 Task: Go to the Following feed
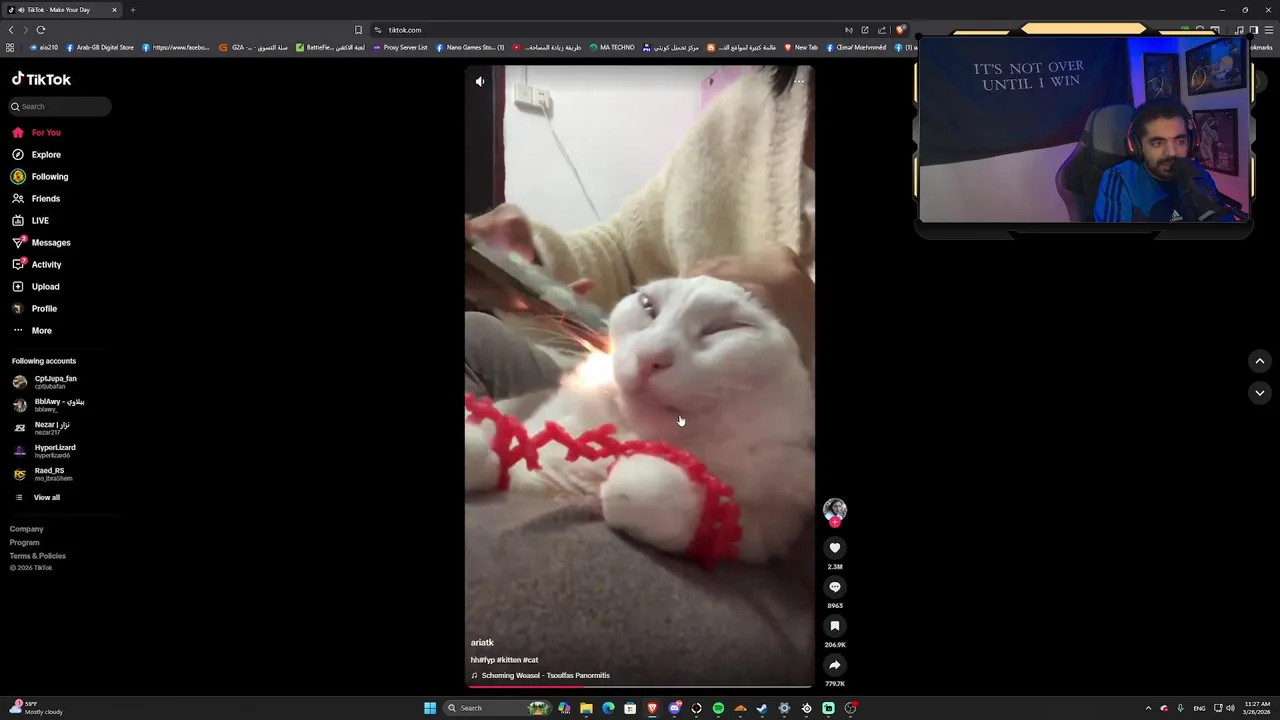point(40,176)
